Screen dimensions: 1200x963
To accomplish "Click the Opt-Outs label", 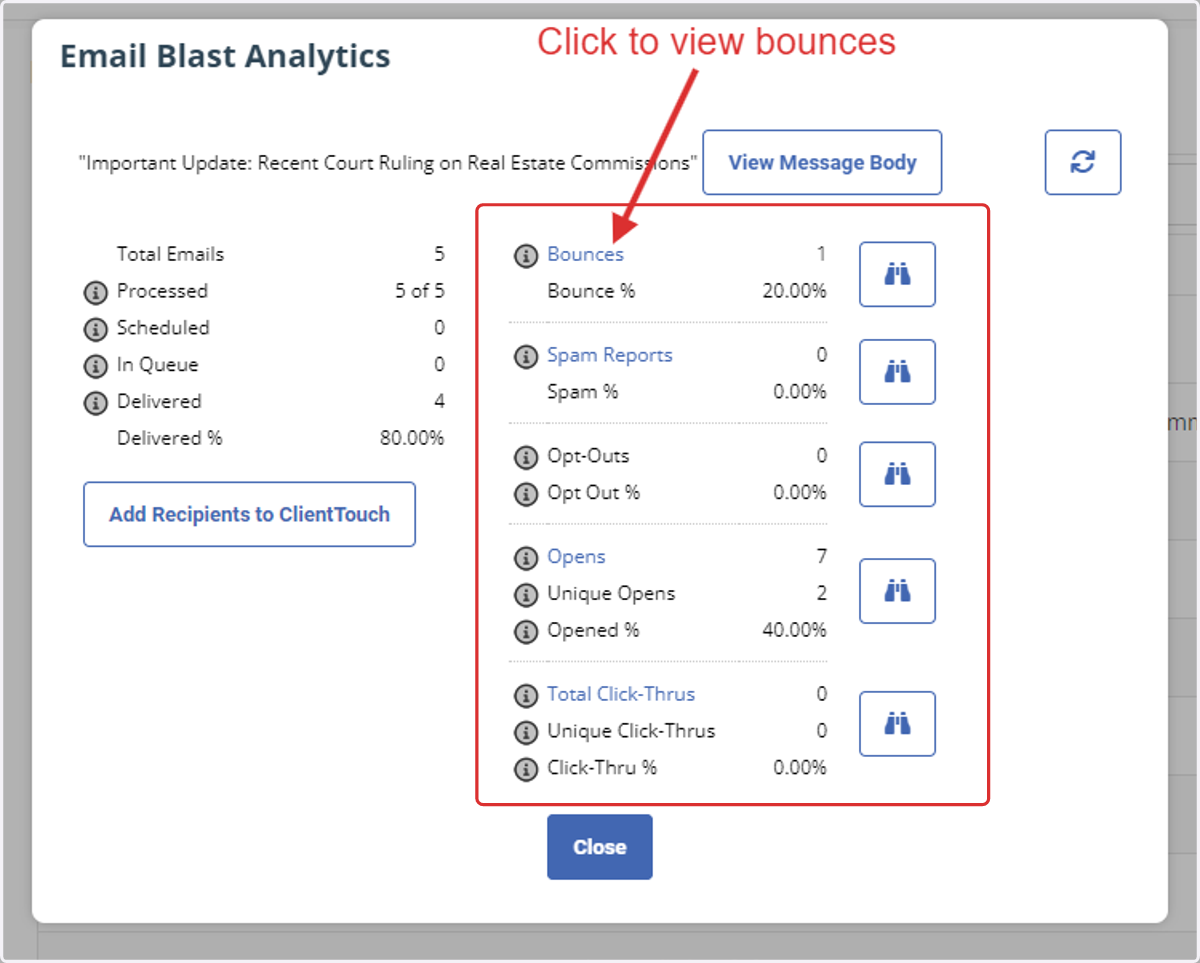I will pyautogui.click(x=588, y=456).
